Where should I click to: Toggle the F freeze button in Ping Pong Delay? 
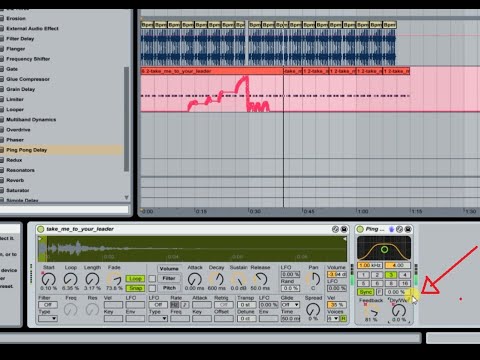point(379,292)
